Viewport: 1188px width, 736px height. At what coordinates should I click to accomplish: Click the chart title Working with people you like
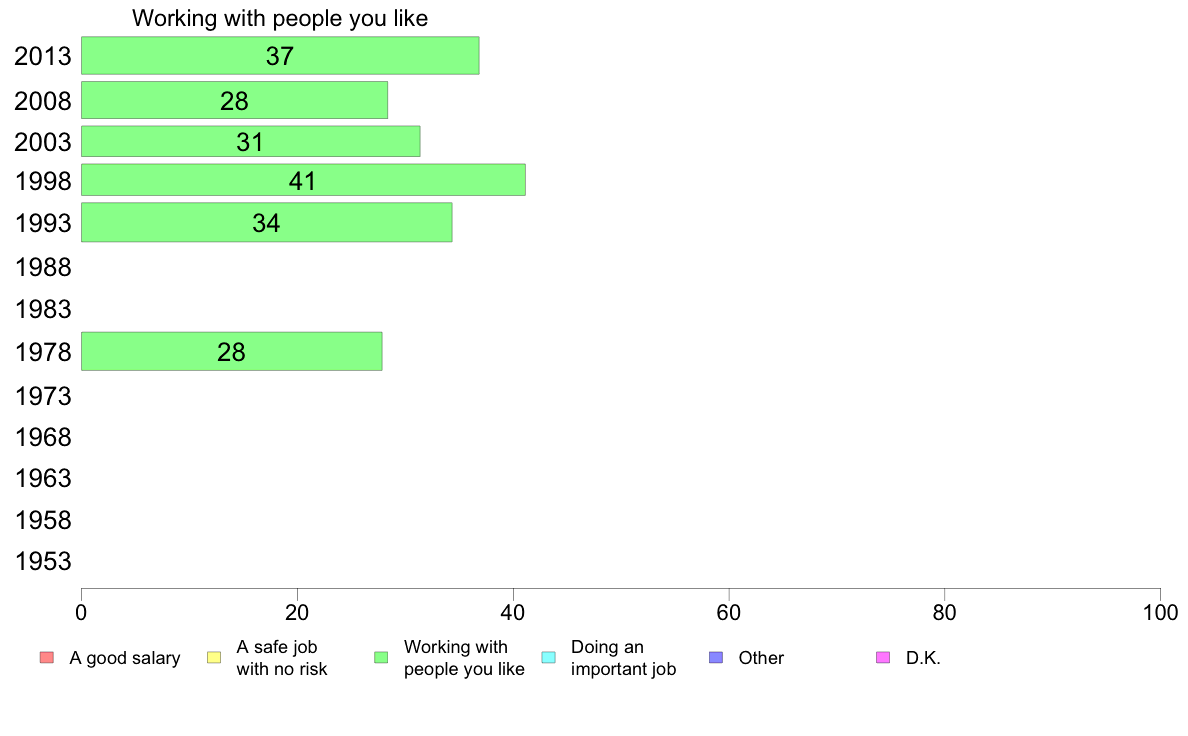[280, 18]
